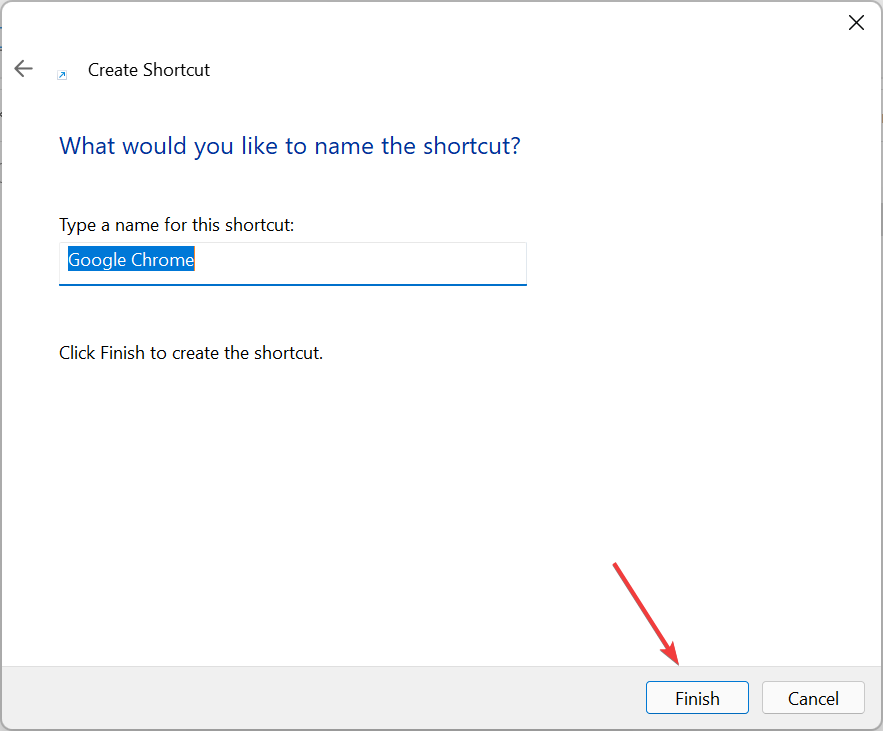Screen dimensions: 883x731
Task: Click inside the shortcut name field
Action: coord(292,263)
